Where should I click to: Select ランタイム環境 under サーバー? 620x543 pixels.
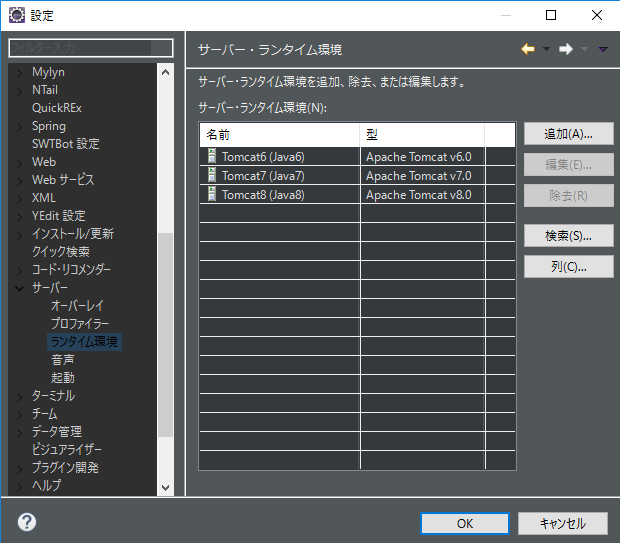[x=84, y=342]
